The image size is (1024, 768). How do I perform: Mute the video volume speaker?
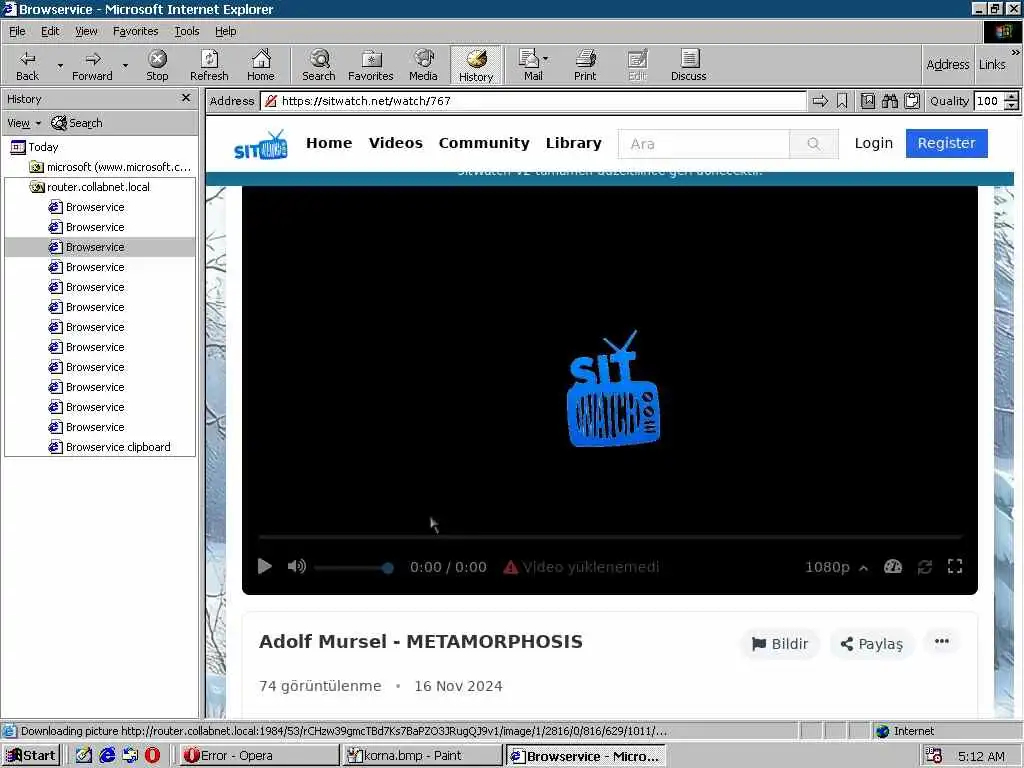click(x=296, y=566)
